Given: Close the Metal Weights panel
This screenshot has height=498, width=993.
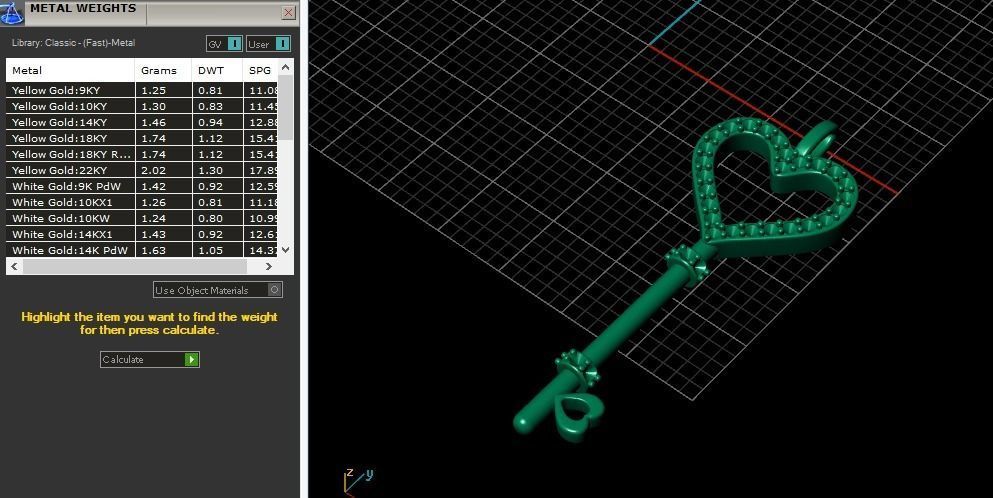Looking at the screenshot, I should [x=288, y=12].
